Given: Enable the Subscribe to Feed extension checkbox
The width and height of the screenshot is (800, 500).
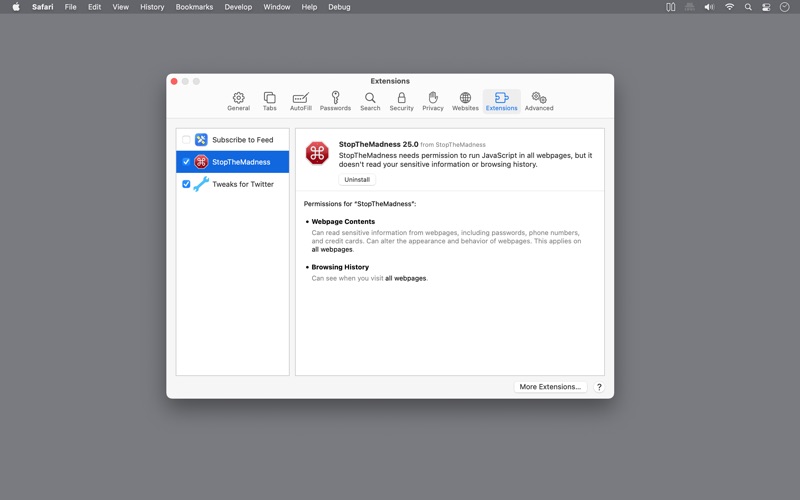Looking at the screenshot, I should (x=186, y=139).
